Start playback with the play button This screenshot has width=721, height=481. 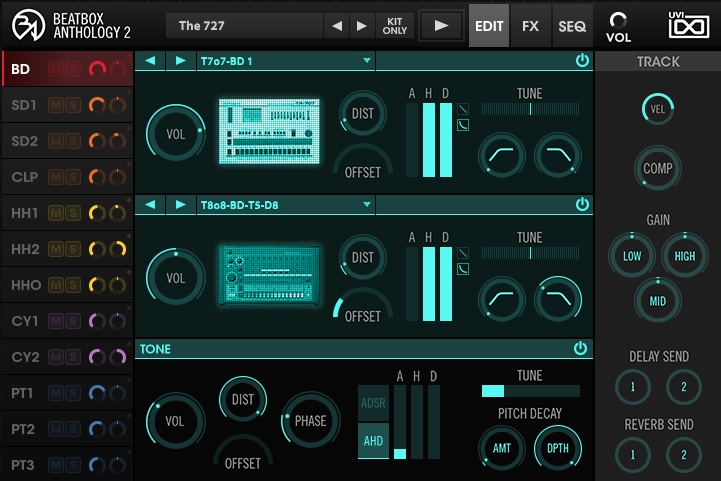[441, 26]
